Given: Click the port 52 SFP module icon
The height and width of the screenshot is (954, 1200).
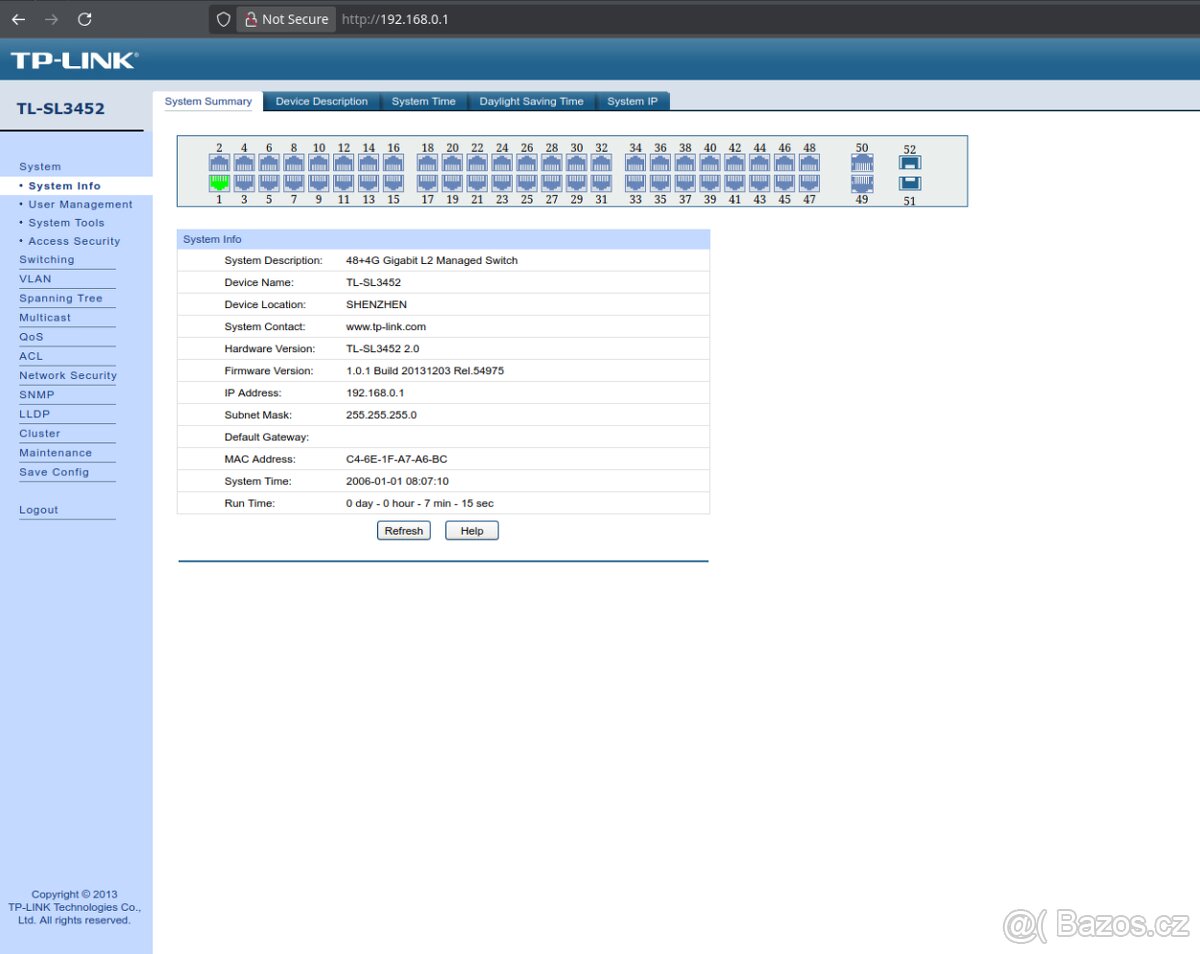Looking at the screenshot, I should (x=909, y=162).
